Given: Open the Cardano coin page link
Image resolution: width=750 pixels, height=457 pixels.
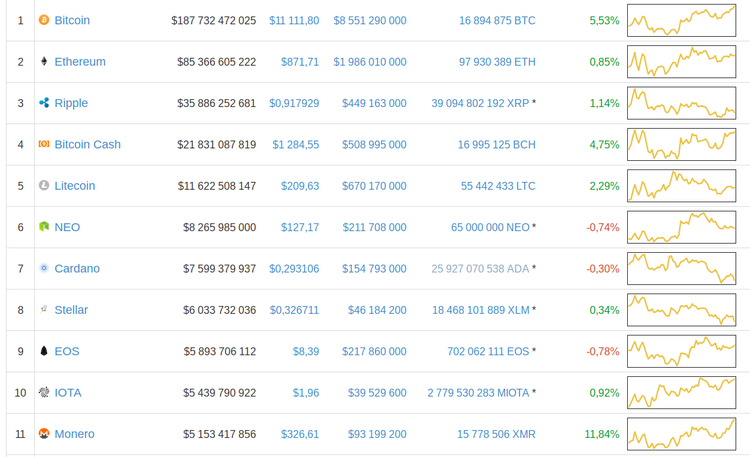Looking at the screenshot, I should pos(77,268).
